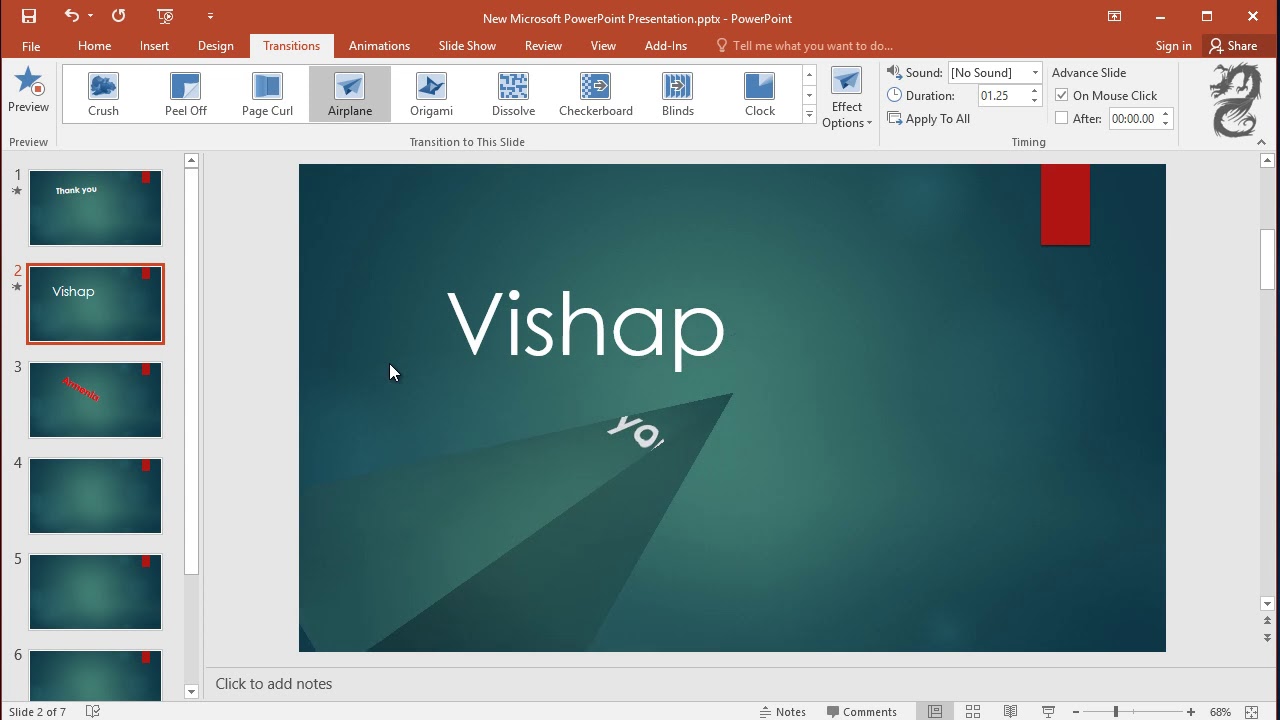Switch to Reading View in status bar
This screenshot has width=1280, height=720.
(x=1011, y=712)
